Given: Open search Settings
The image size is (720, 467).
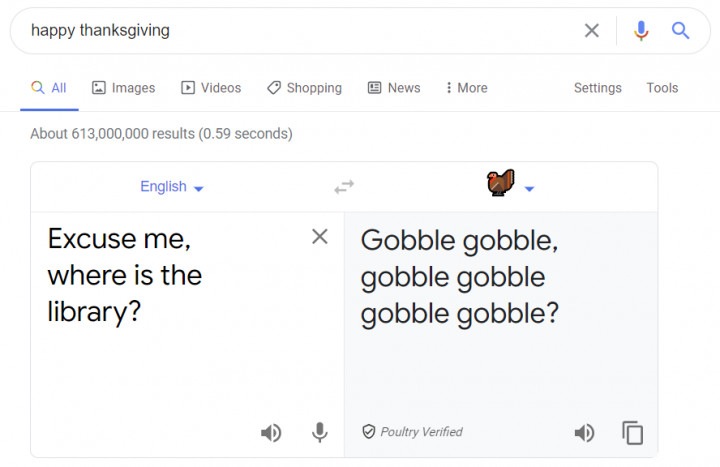Looking at the screenshot, I should (597, 88).
